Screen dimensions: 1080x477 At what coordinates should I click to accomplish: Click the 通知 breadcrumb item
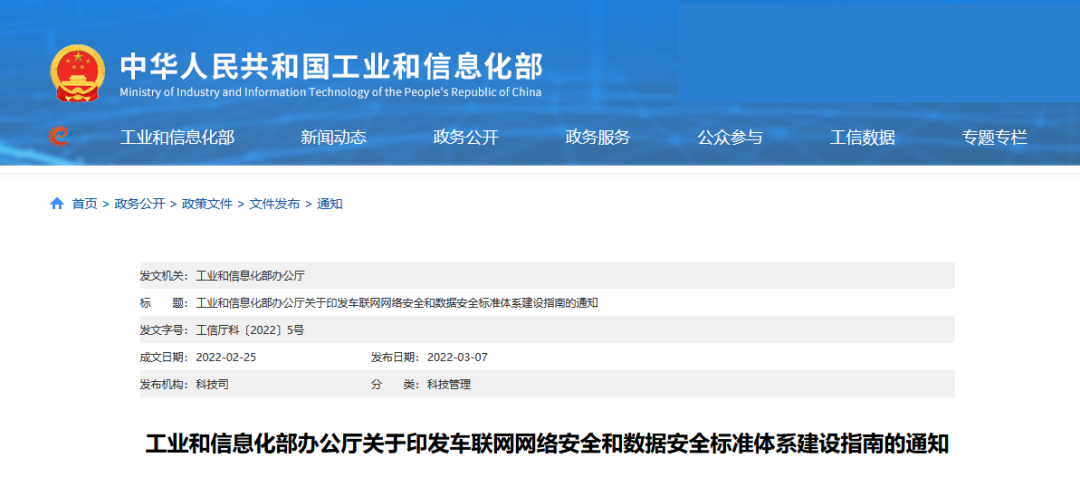pos(330,204)
